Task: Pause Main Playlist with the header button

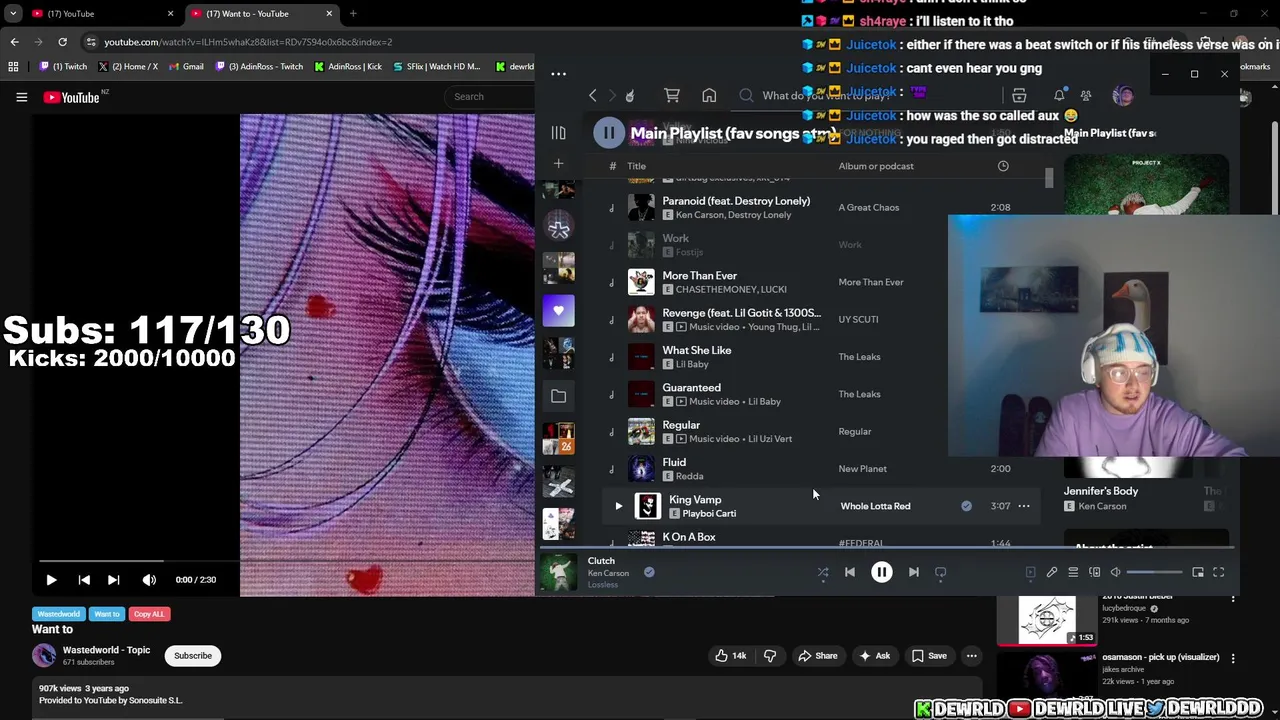Action: 608,133
